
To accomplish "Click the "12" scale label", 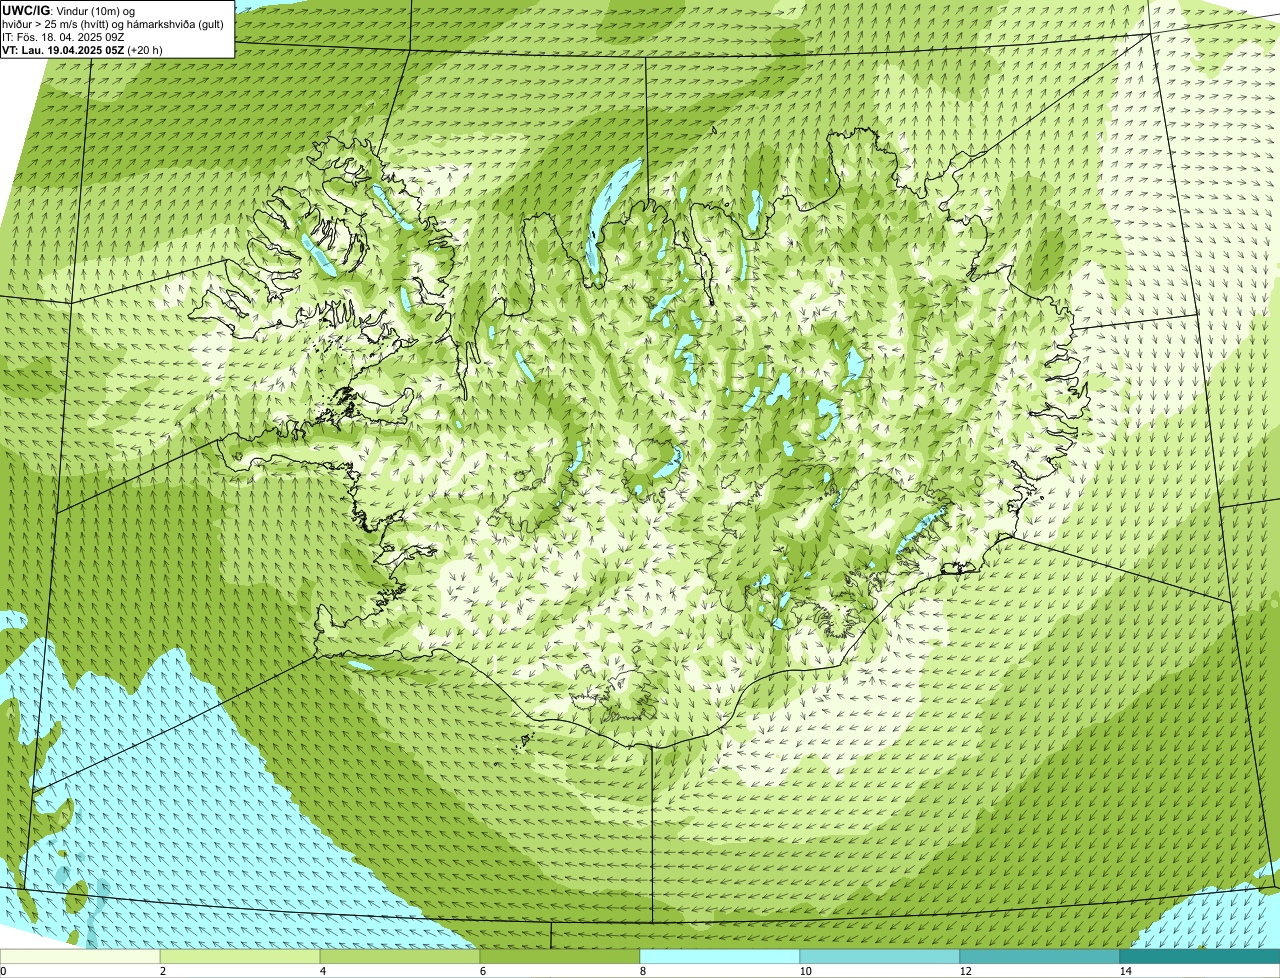I will click(965, 971).
